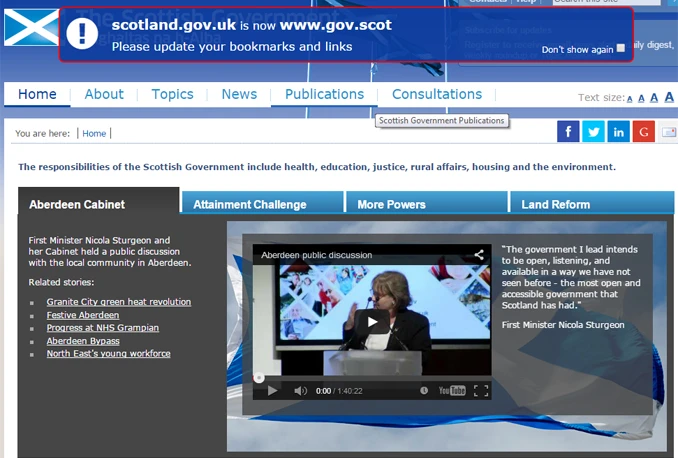Open the News navigation menu item
Viewport: 678px width, 458px height.
coord(239,94)
